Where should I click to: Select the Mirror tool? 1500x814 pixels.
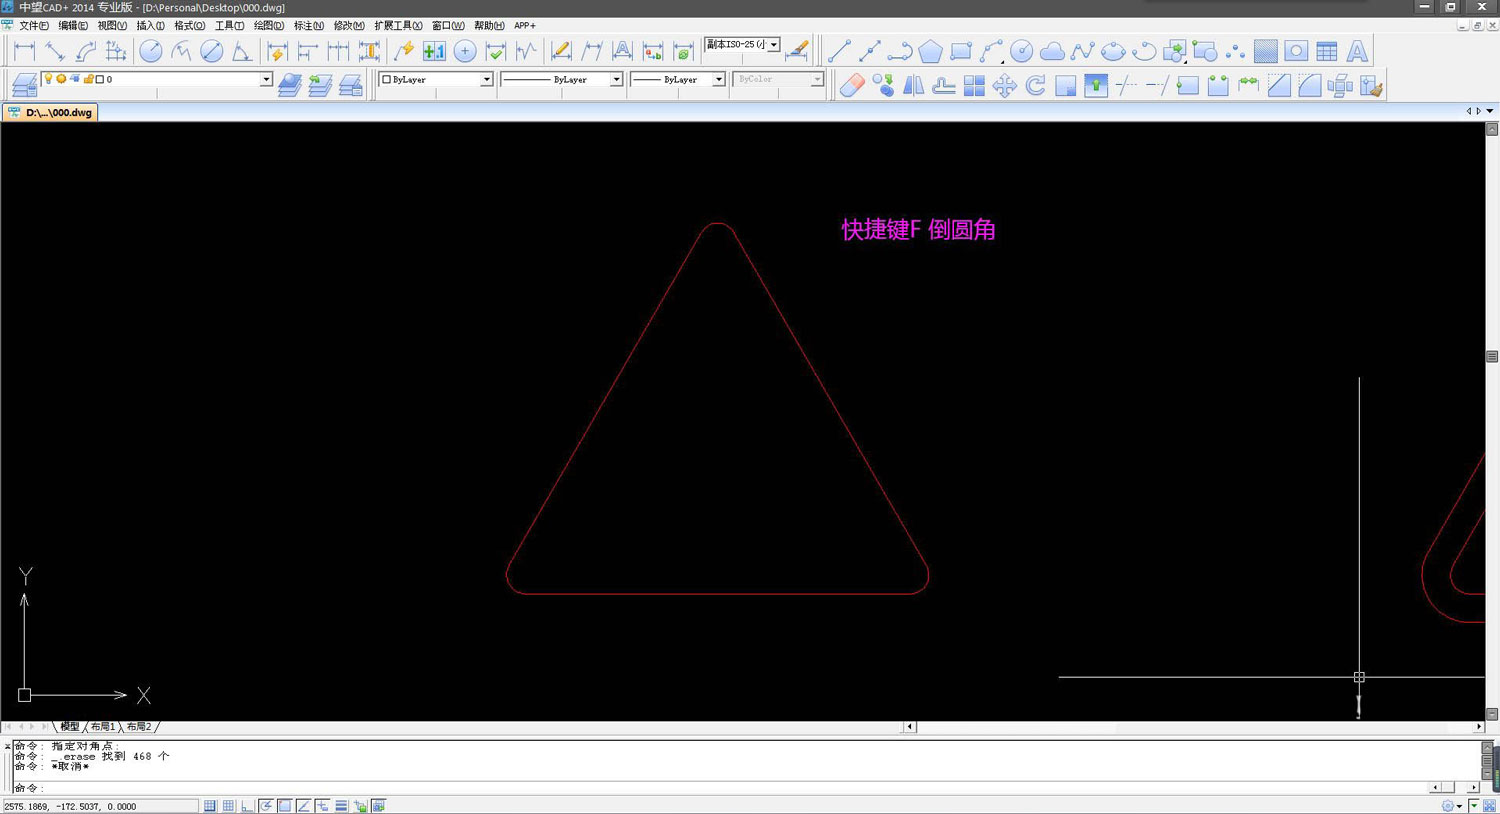[x=913, y=85]
